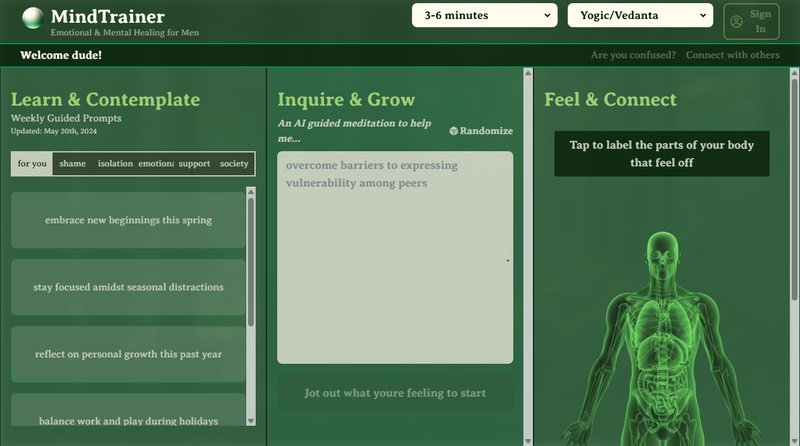
Task: Switch to the shame tab
Action: pos(72,164)
